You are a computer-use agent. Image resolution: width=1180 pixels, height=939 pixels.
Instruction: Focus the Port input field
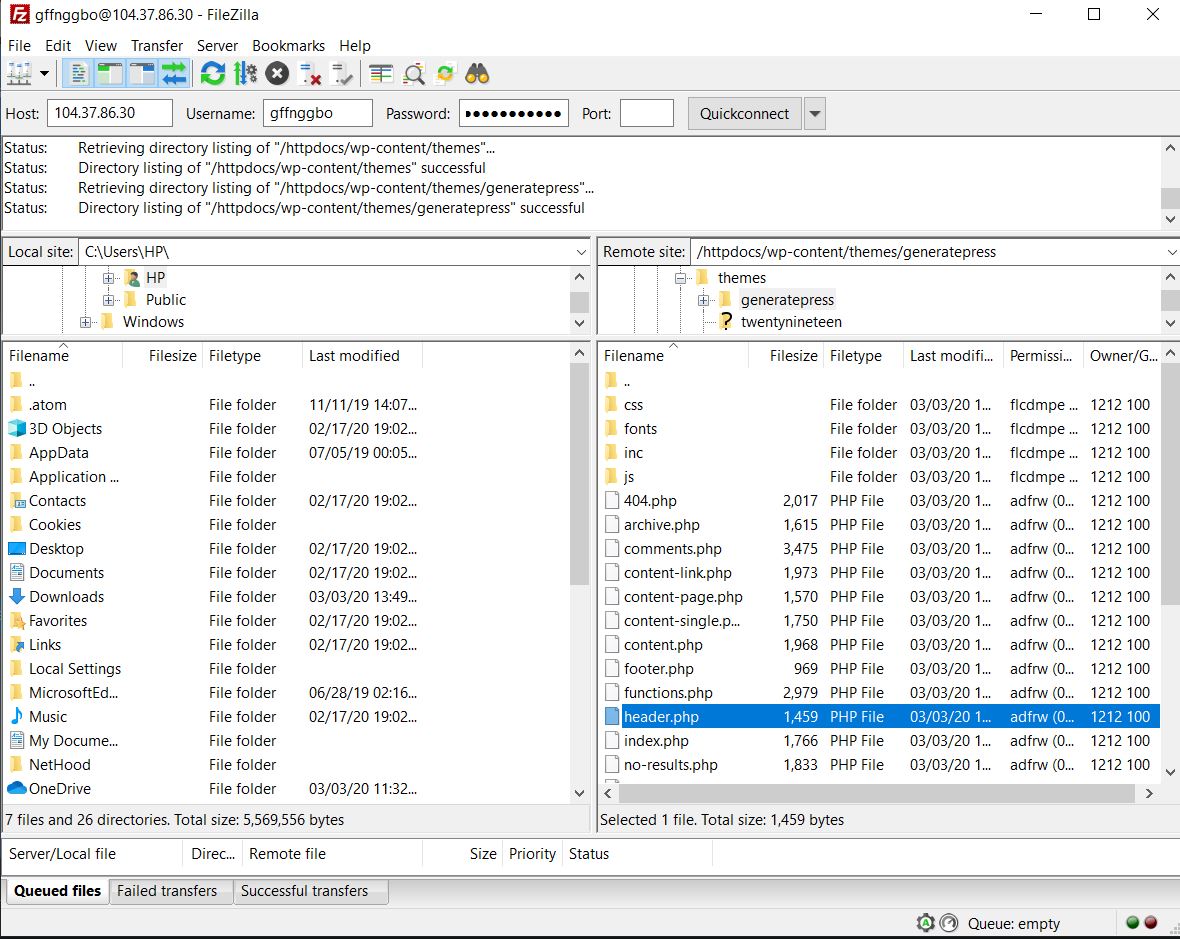[x=646, y=114]
